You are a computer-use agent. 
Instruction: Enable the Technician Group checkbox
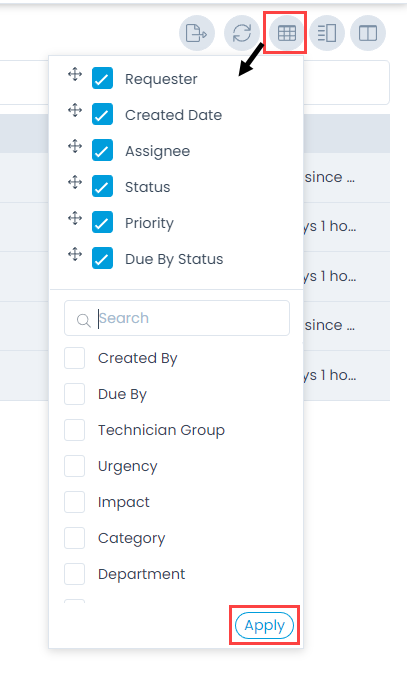pos(75,430)
